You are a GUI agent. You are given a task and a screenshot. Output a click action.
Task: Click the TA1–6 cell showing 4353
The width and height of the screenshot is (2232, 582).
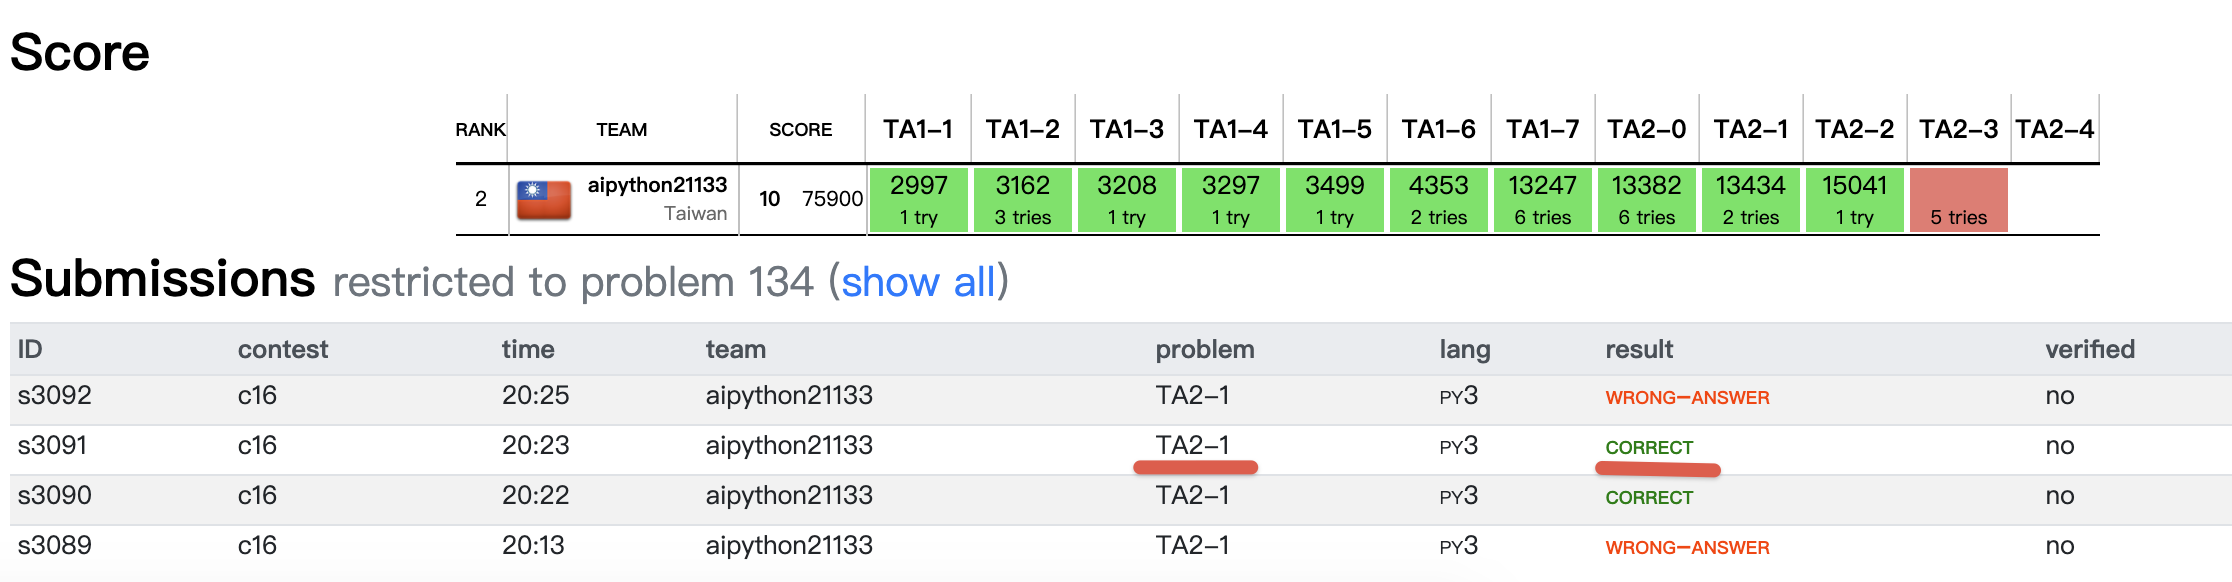click(1438, 200)
